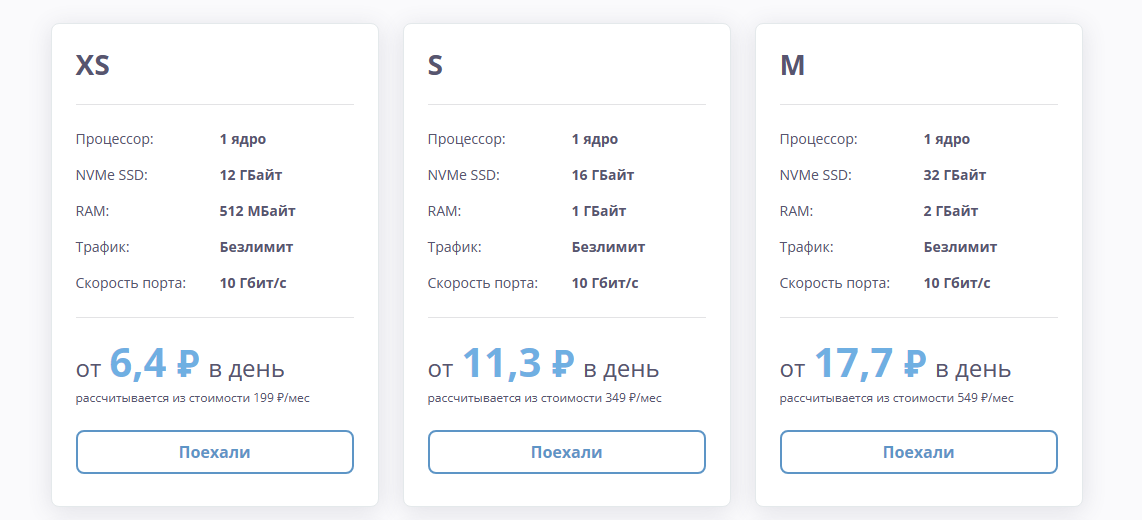Click the 1 ГБайт RAM value
1142x520 pixels.
[x=599, y=211]
